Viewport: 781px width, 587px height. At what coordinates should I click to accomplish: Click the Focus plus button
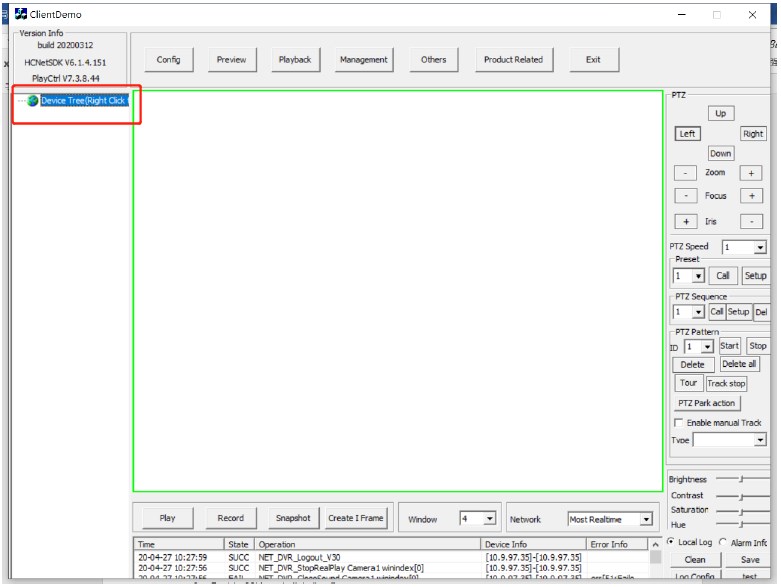click(x=751, y=196)
